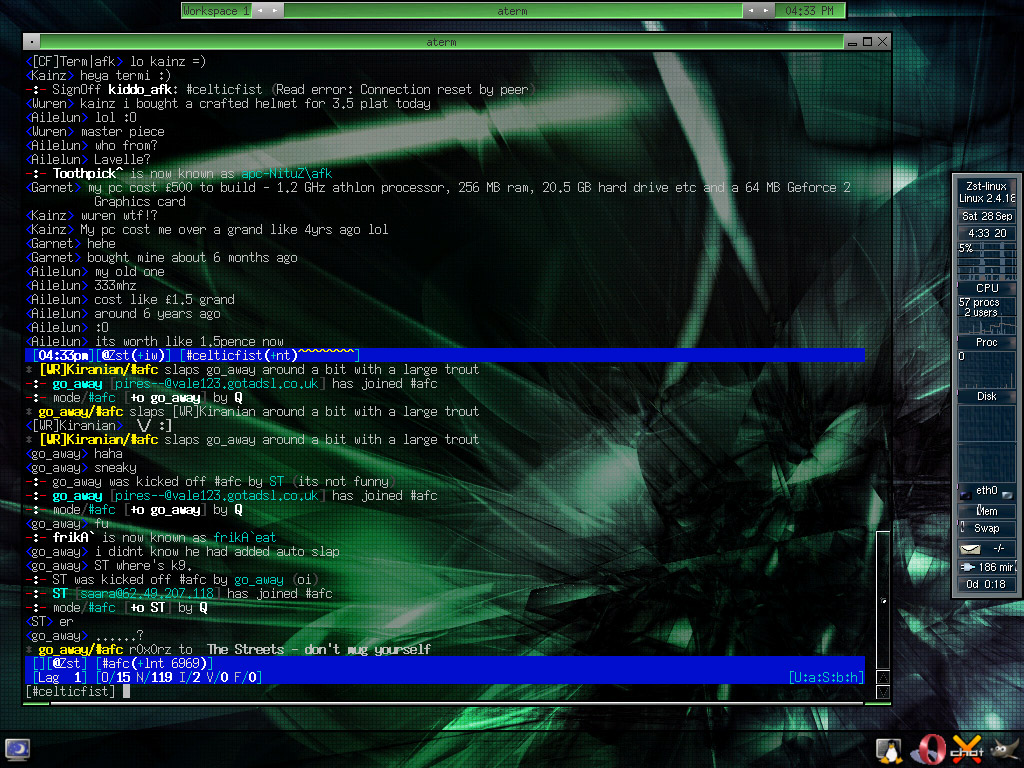Cycle to next window in toolbar
The image size is (1024, 768).
(766, 11)
